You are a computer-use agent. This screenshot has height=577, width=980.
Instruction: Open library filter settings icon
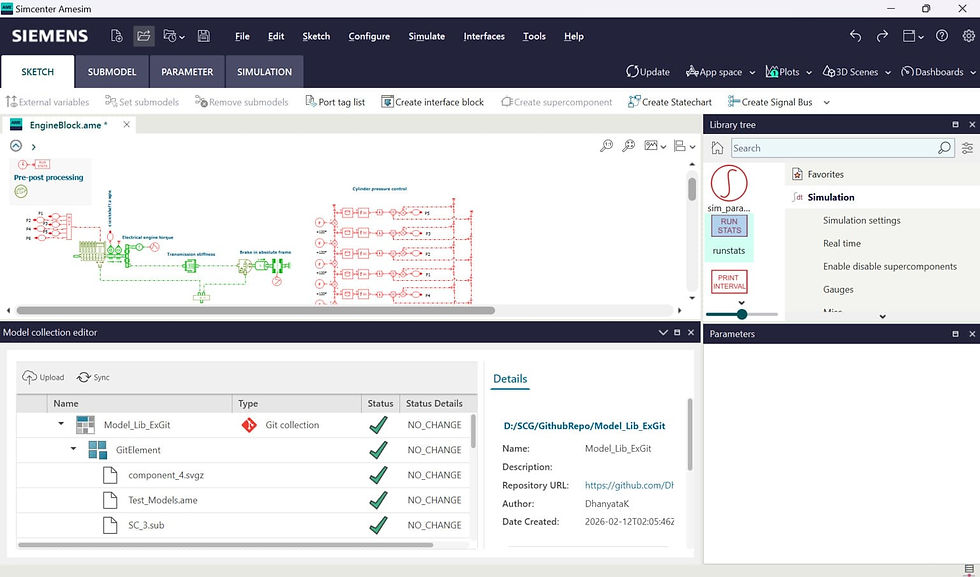(x=968, y=148)
